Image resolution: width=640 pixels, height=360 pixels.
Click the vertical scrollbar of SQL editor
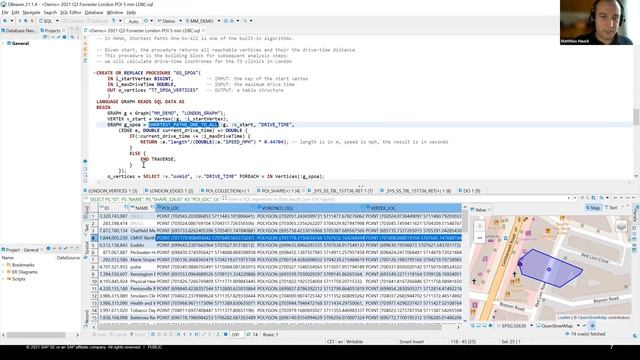tap(636, 117)
